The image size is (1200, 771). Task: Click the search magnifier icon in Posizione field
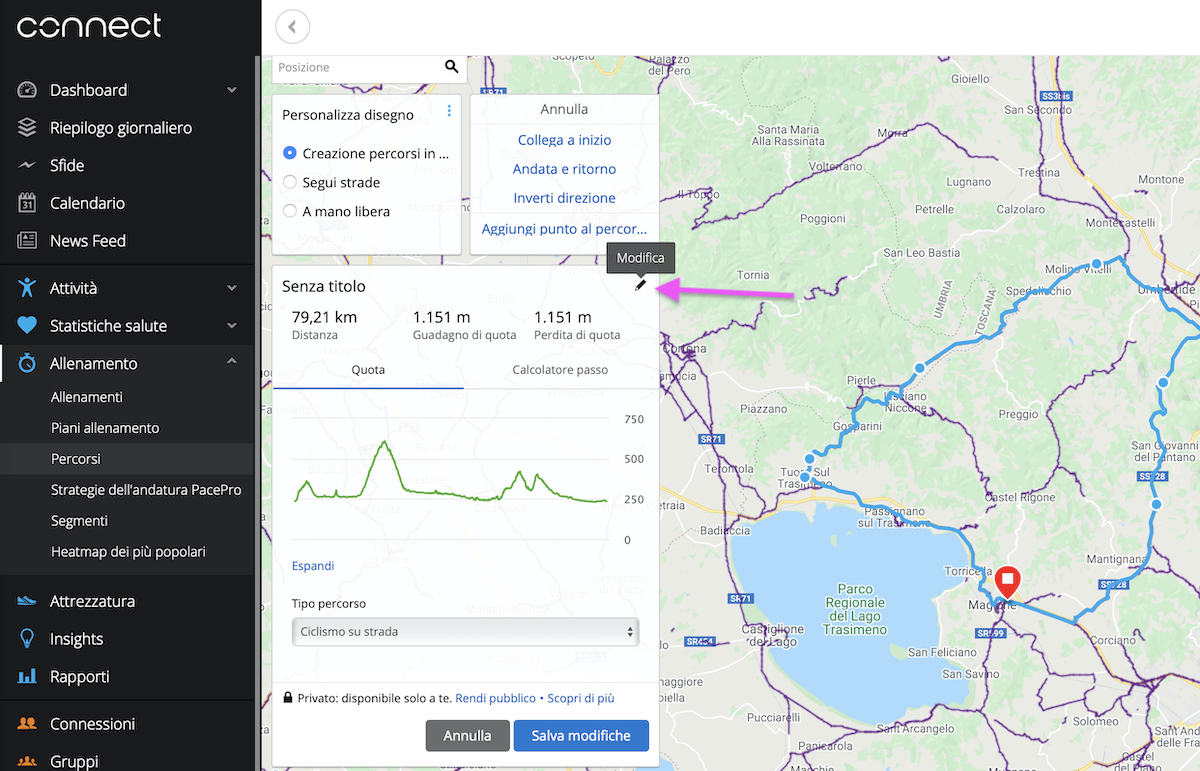tap(452, 67)
